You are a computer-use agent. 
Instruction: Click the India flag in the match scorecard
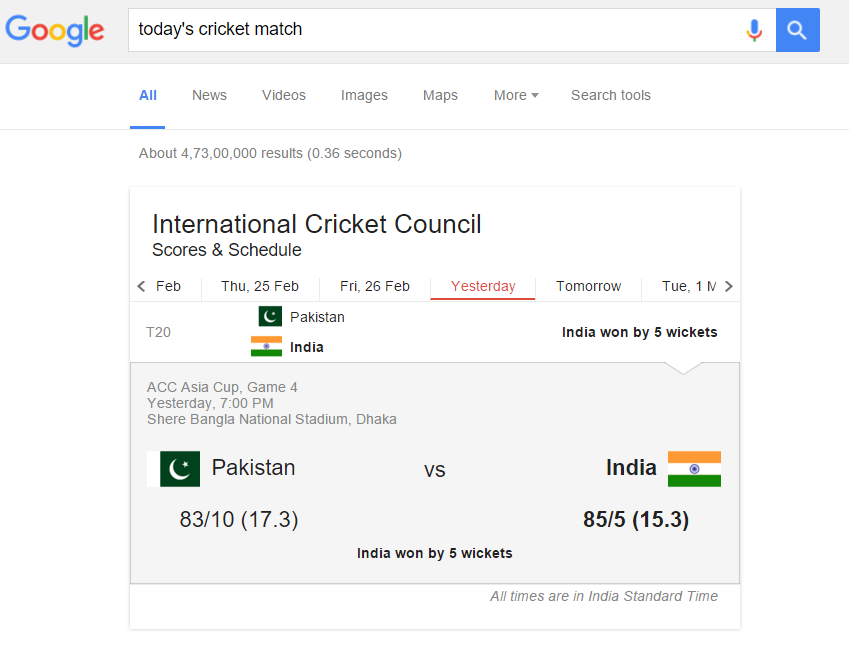pos(694,468)
